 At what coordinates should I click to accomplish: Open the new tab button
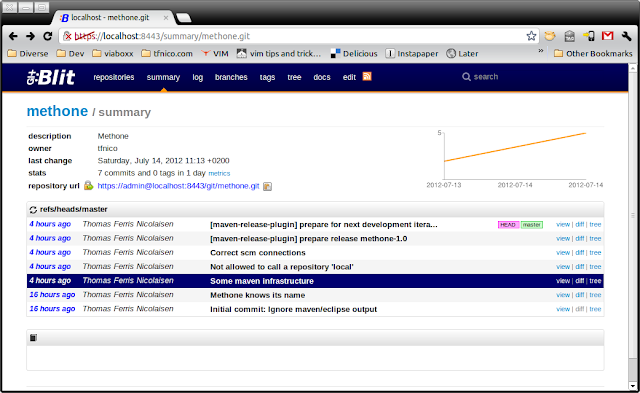coord(183,18)
